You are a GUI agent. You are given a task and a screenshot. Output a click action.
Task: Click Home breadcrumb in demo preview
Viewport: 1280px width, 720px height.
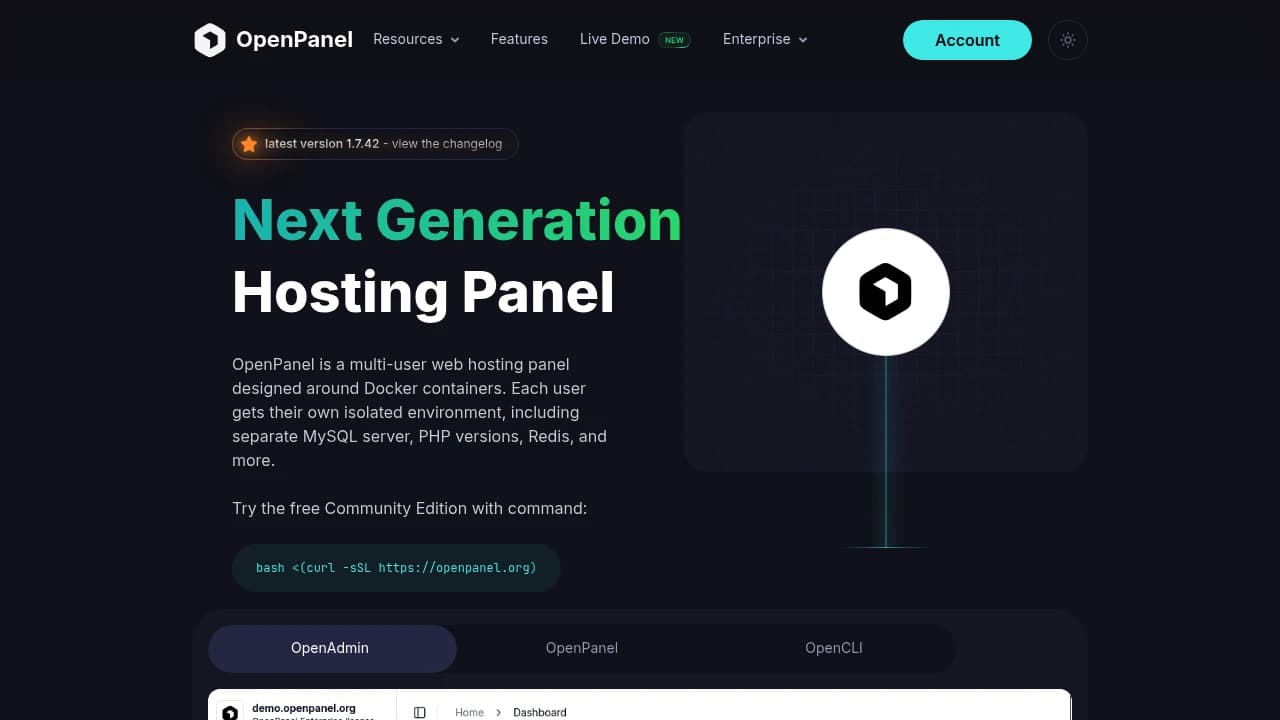(469, 712)
